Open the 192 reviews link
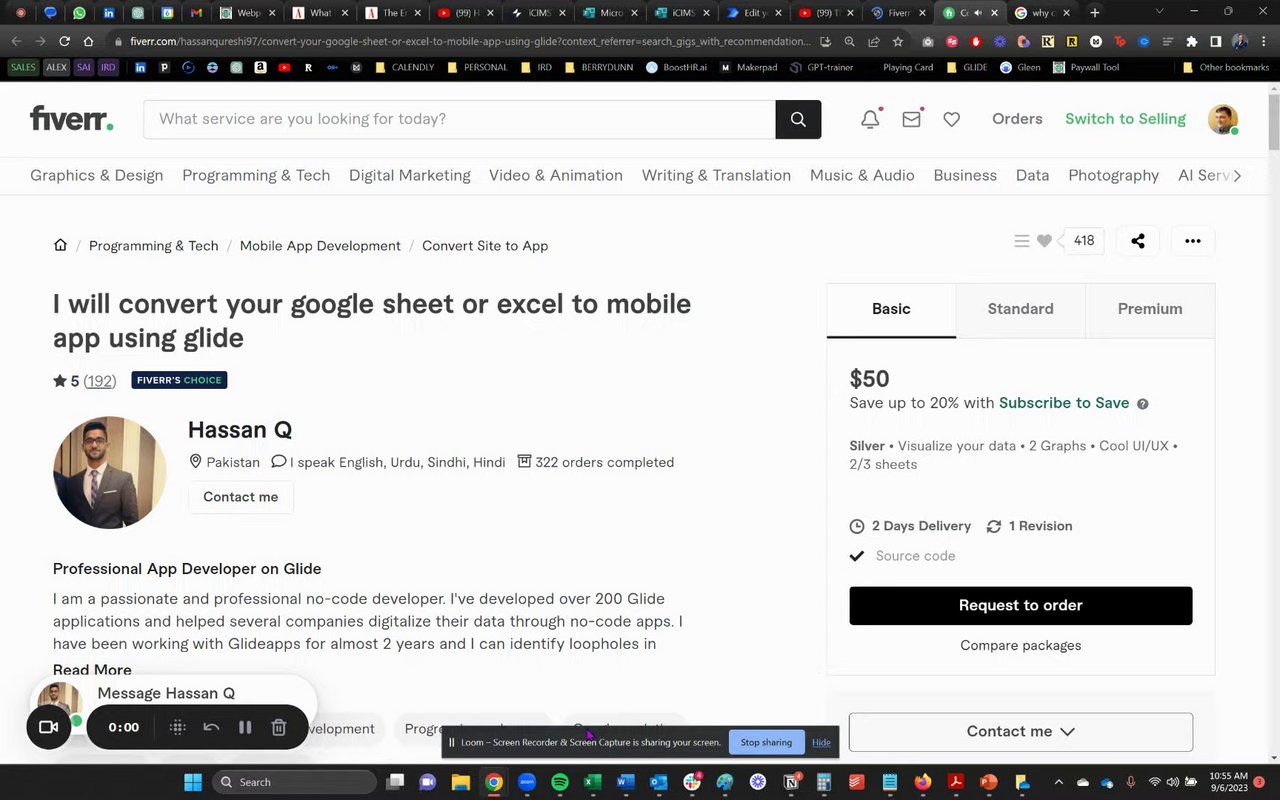 click(100, 381)
